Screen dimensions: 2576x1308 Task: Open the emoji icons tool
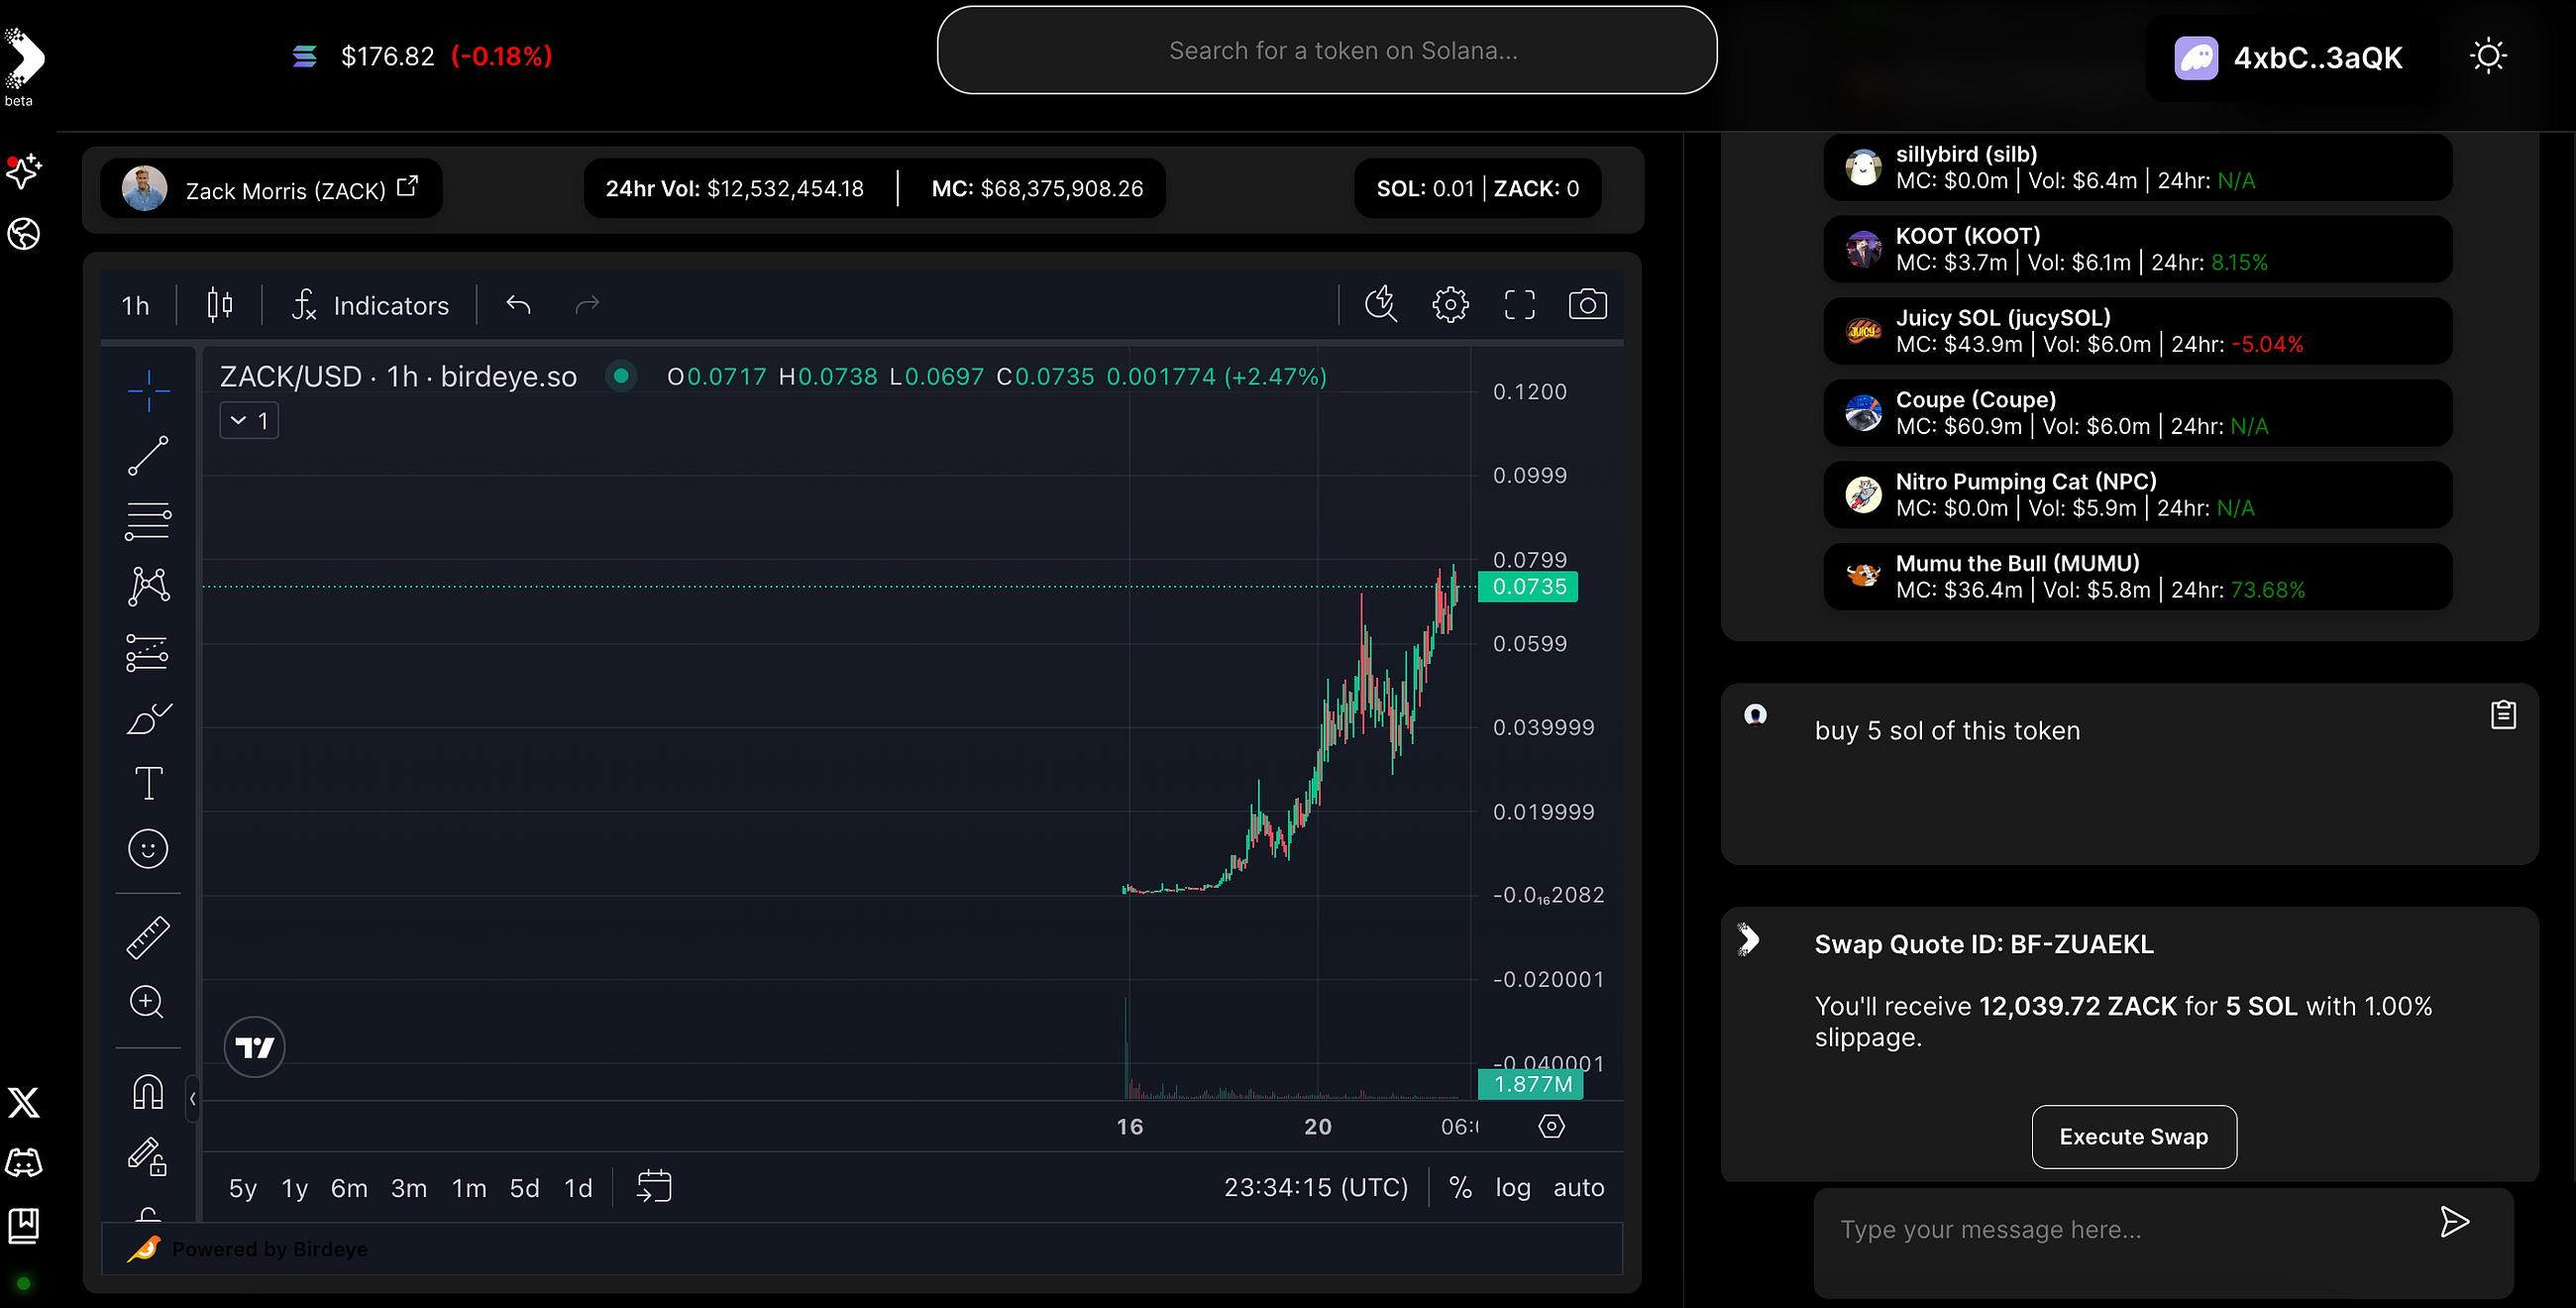tap(148, 849)
